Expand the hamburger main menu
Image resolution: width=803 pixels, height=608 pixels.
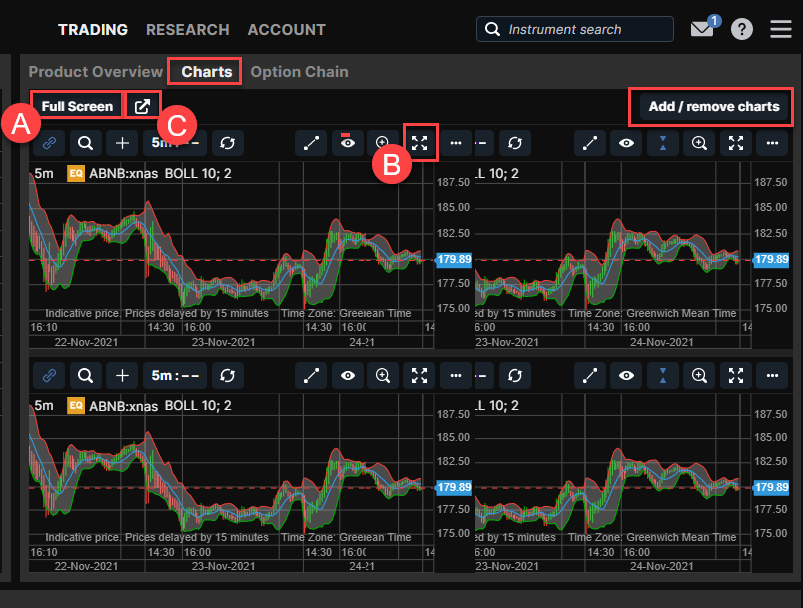(x=781, y=29)
